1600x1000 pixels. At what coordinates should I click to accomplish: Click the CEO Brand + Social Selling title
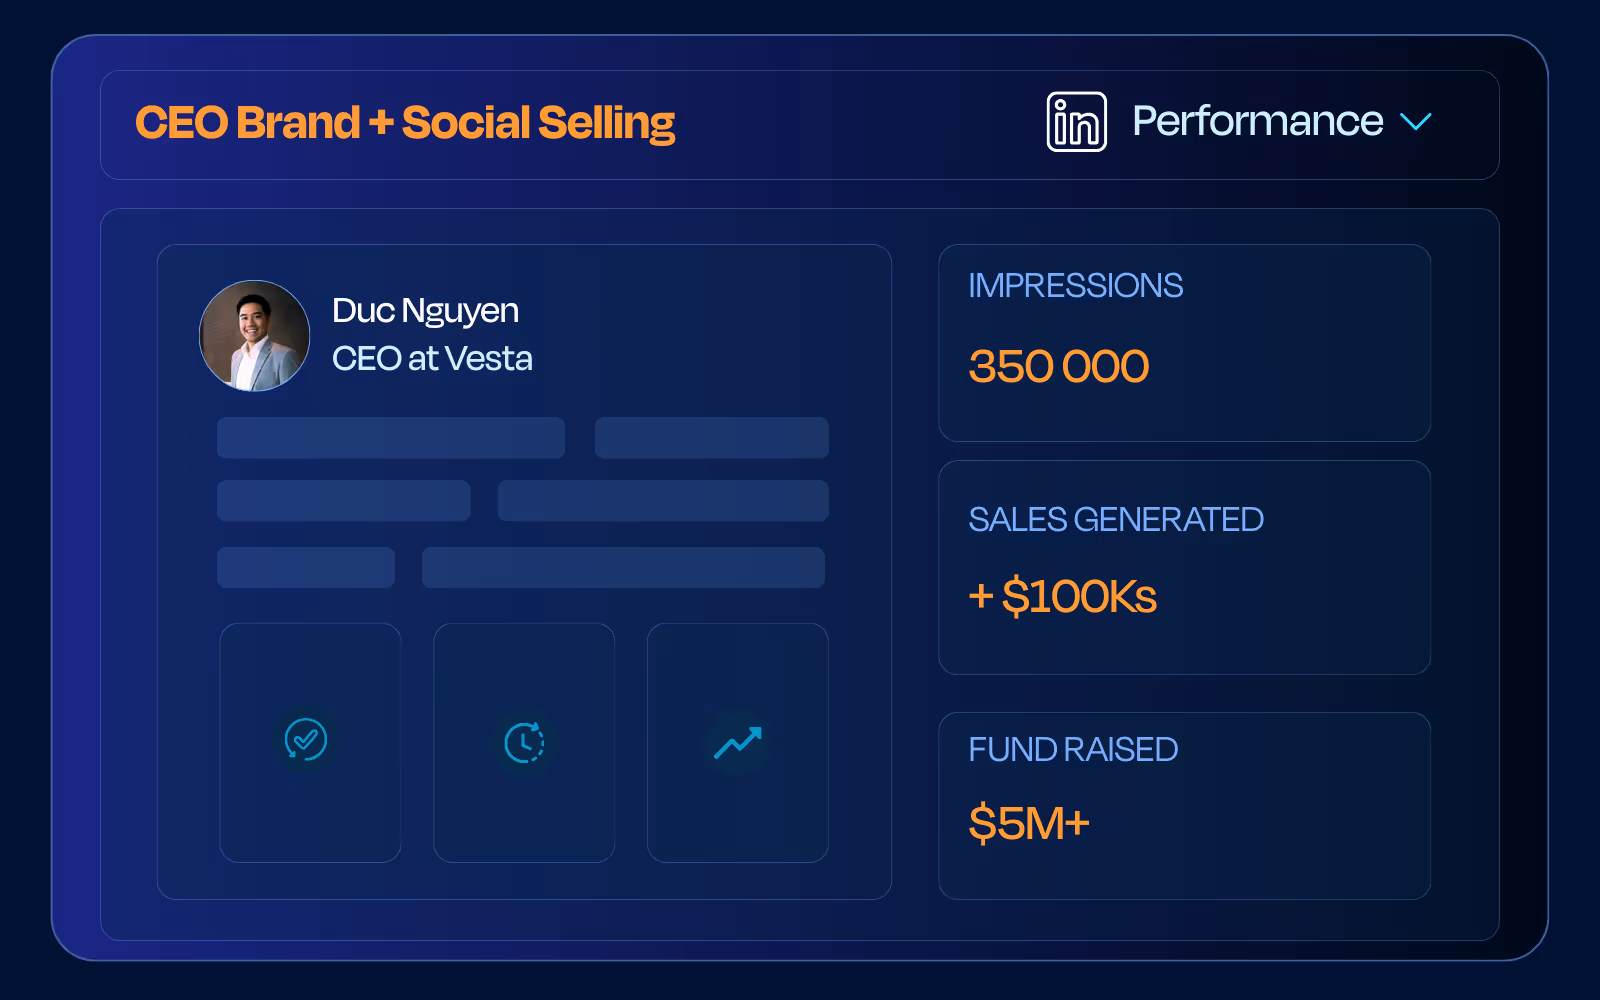pyautogui.click(x=405, y=123)
